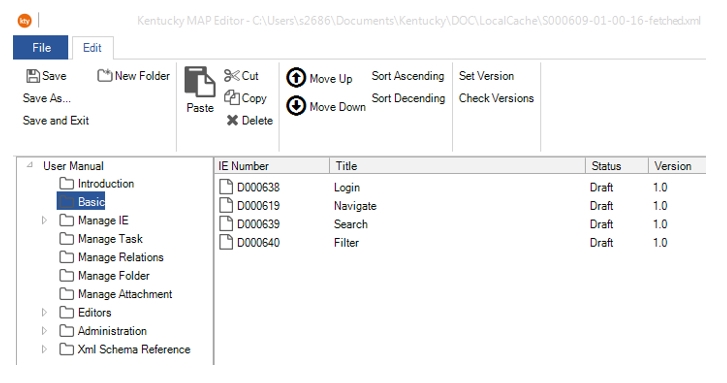Open the File tab

[x=41, y=47]
